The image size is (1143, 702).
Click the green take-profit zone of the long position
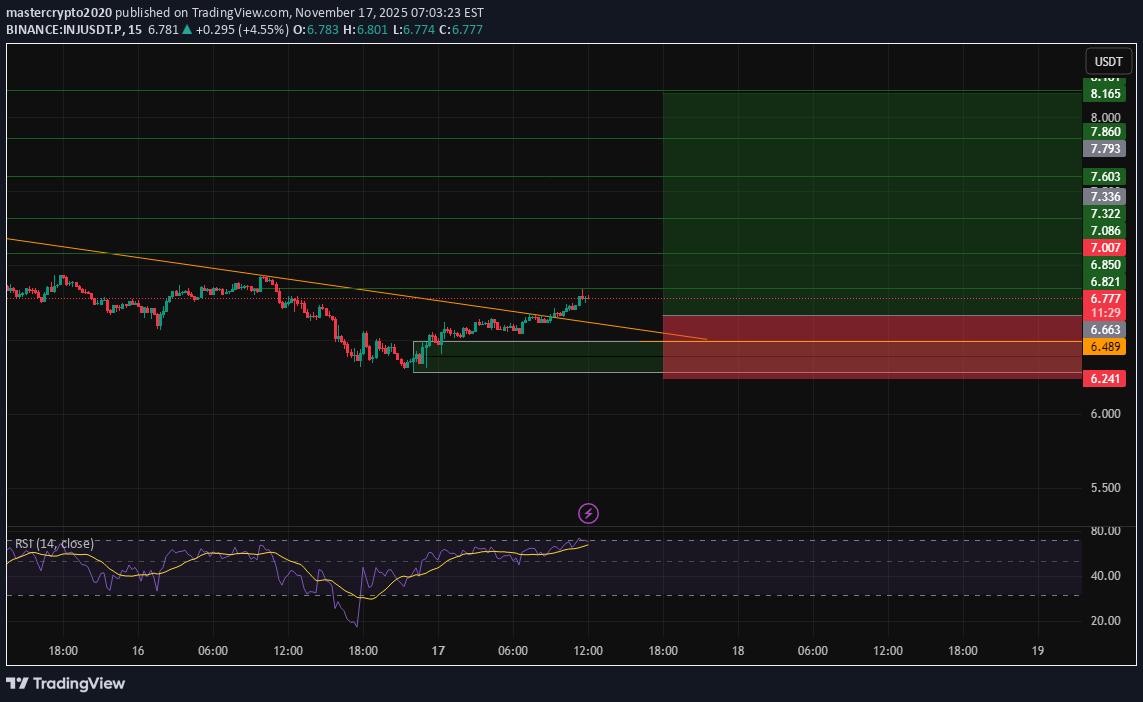[870, 200]
